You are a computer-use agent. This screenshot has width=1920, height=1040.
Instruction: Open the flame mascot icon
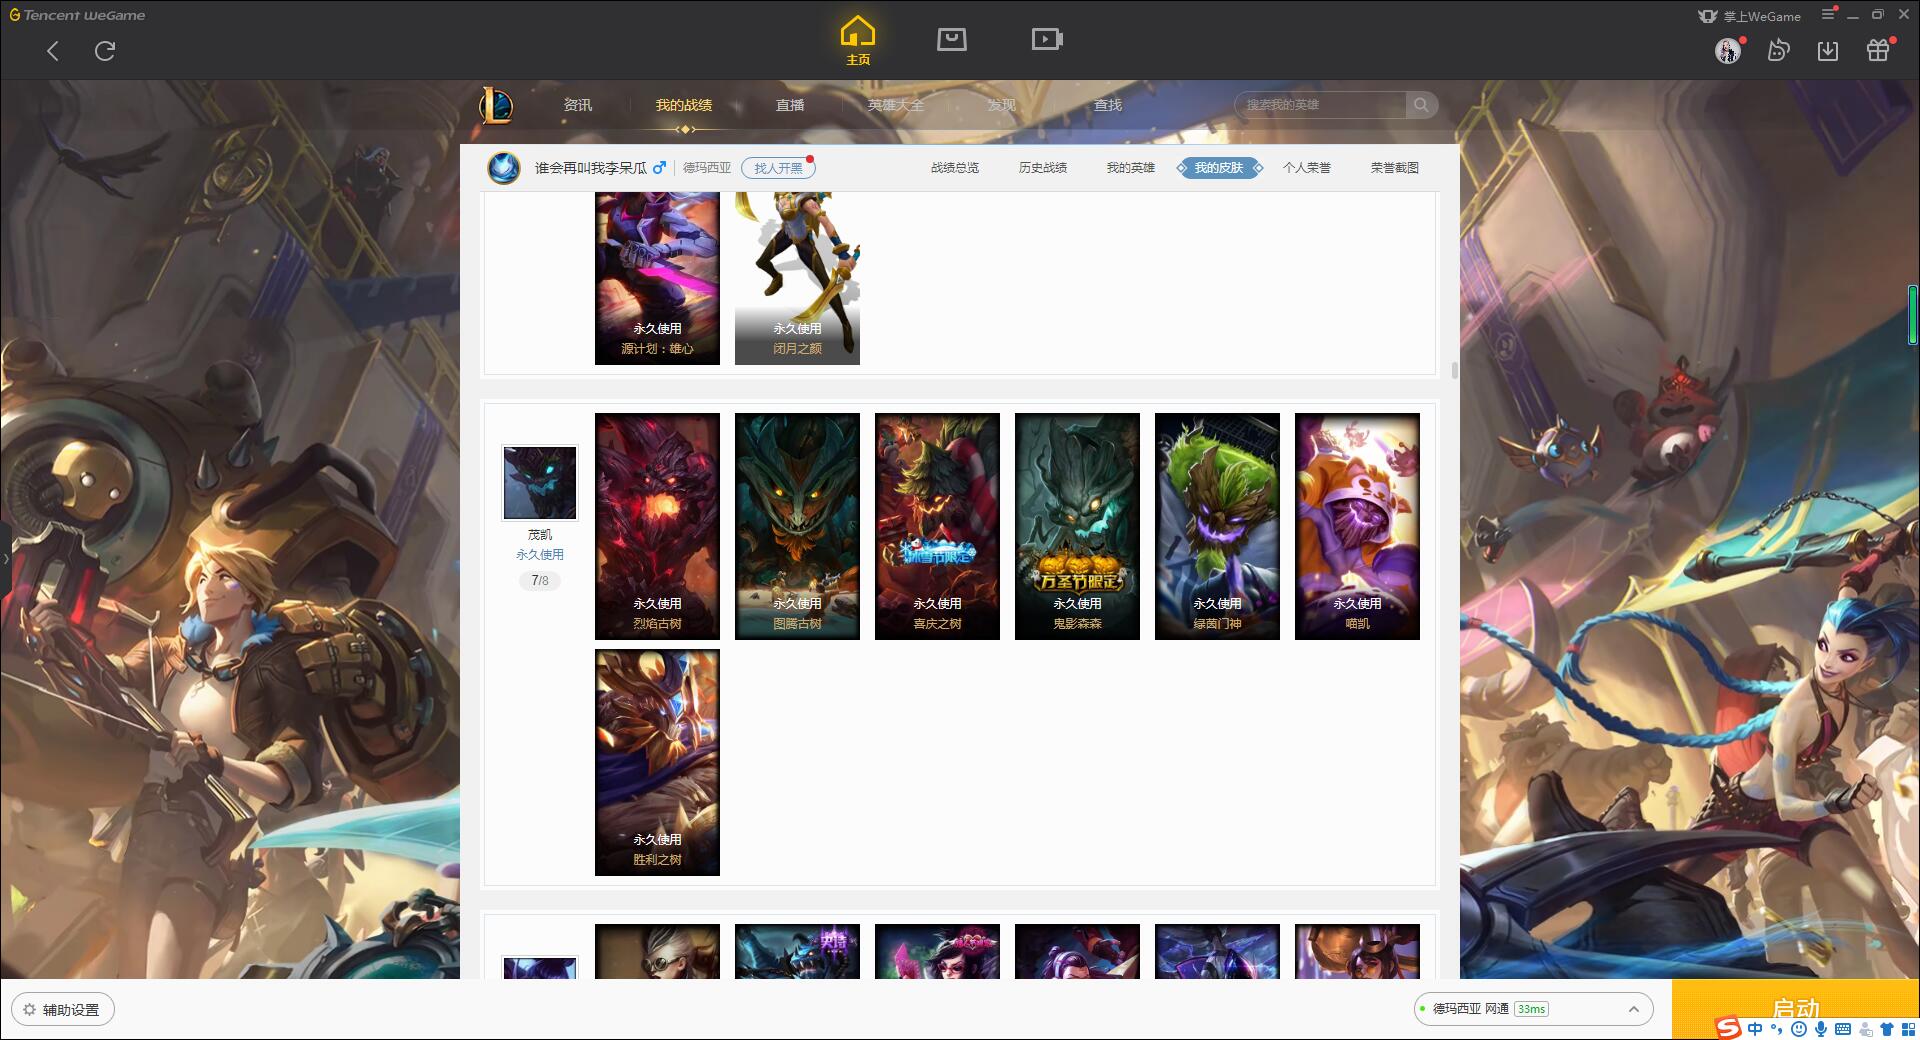(x=1778, y=50)
